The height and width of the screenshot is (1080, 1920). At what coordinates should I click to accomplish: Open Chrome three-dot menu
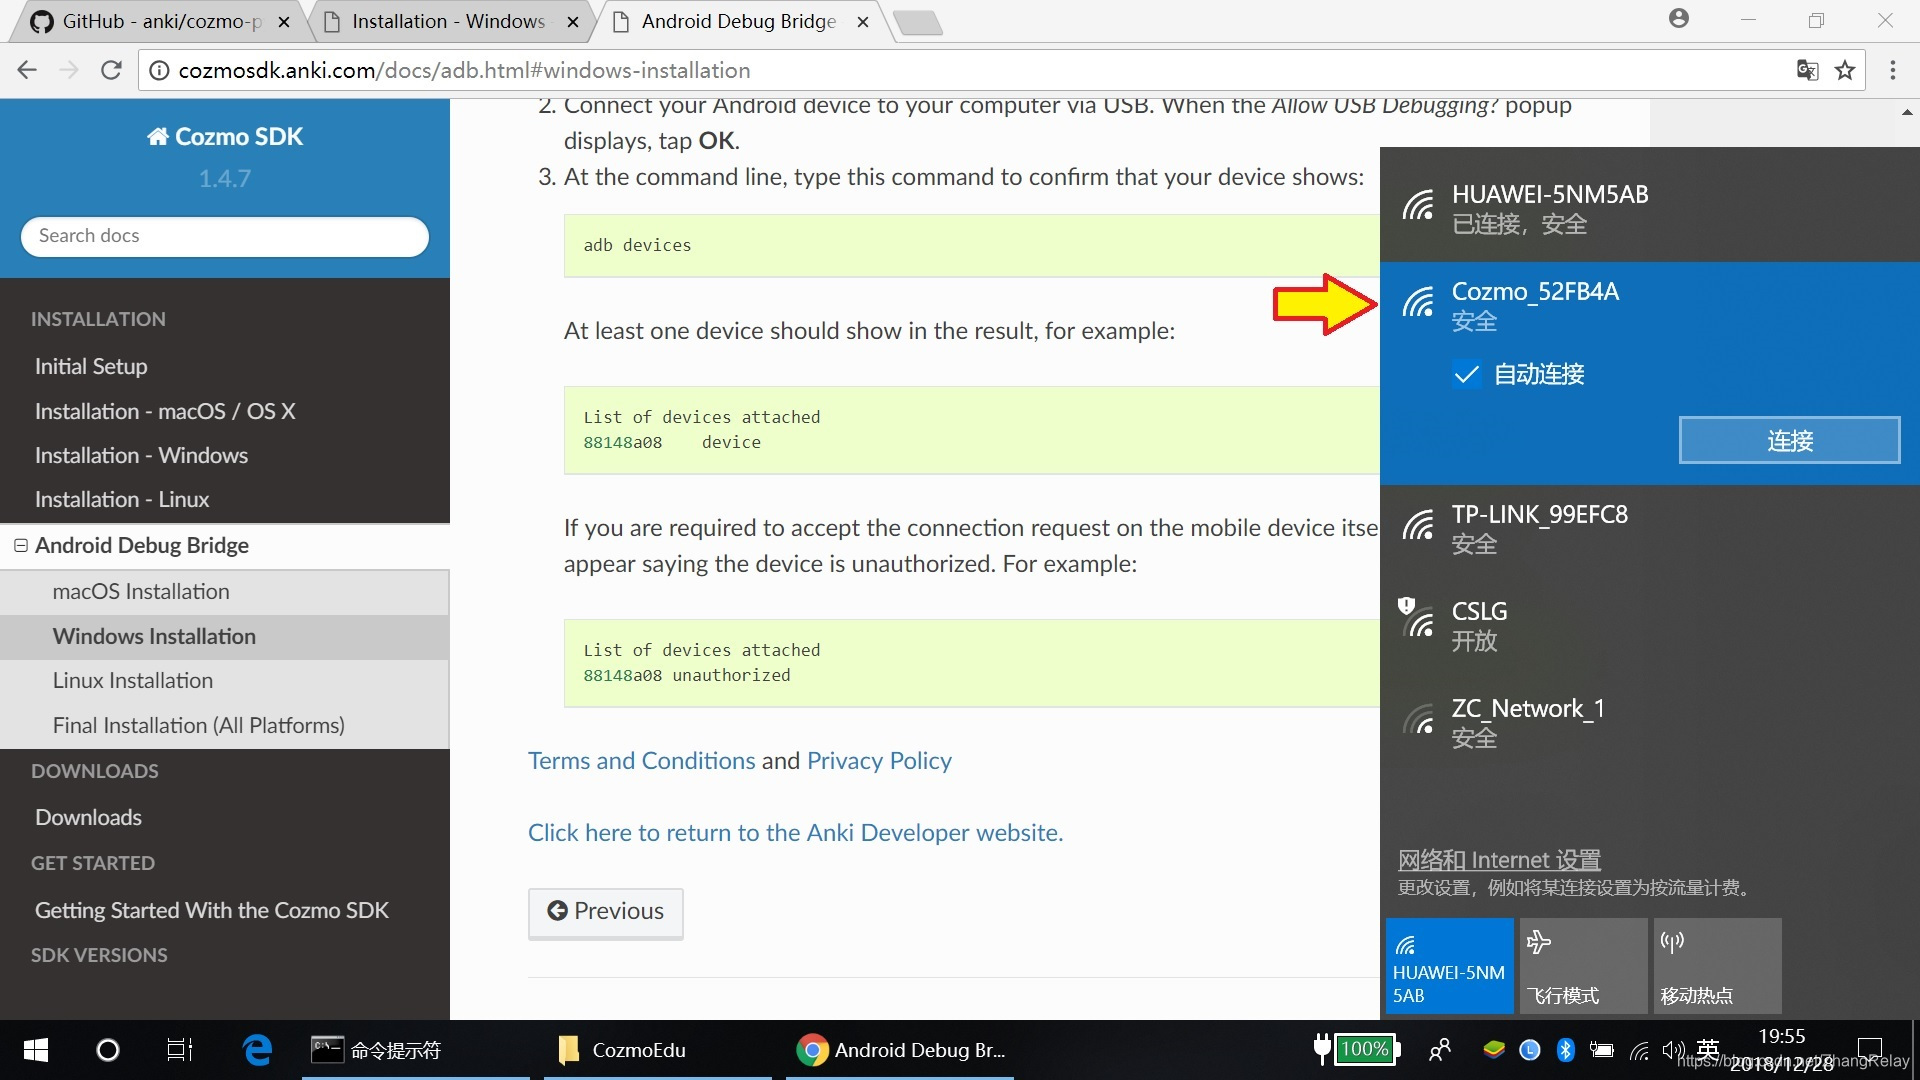click(x=1892, y=70)
